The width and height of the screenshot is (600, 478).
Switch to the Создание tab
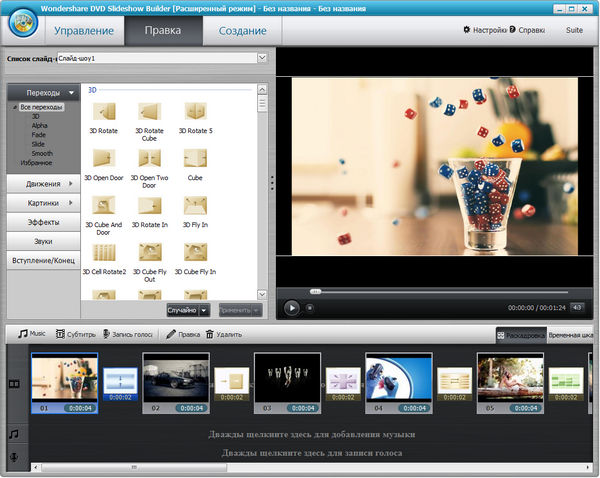pyautogui.click(x=242, y=31)
